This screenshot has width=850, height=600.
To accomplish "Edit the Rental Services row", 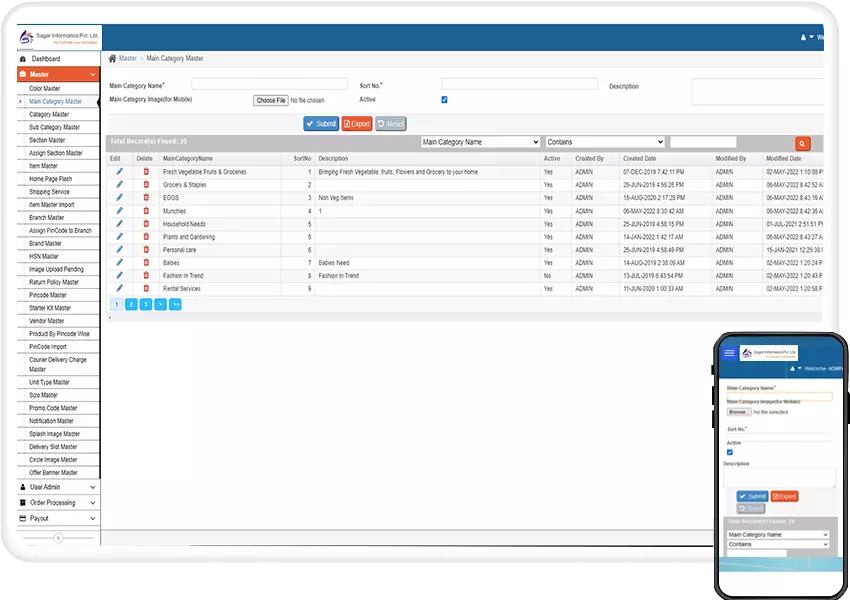I will tap(119, 288).
